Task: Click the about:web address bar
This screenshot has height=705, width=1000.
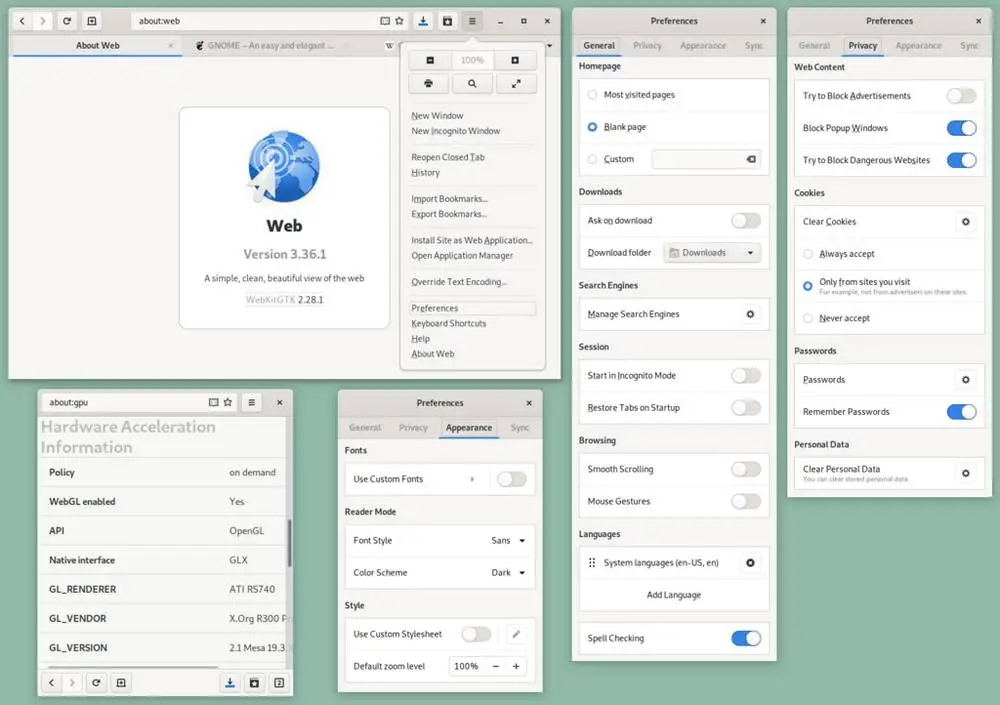Action: pyautogui.click(x=270, y=21)
